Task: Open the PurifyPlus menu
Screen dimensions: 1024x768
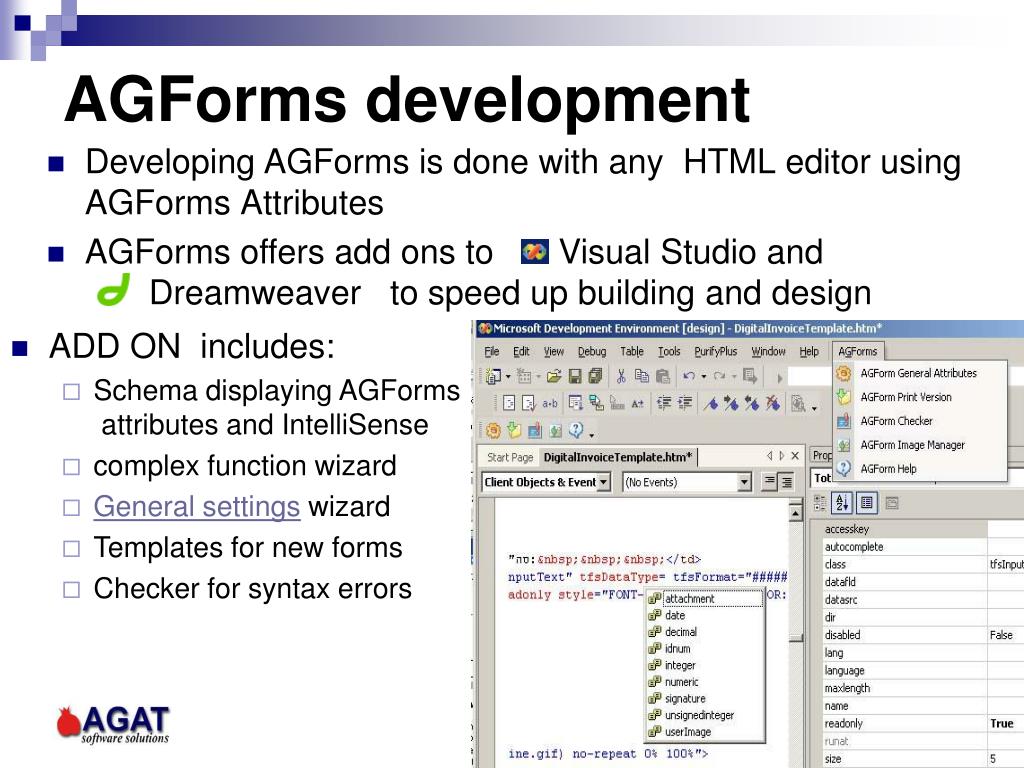Action: [x=716, y=351]
